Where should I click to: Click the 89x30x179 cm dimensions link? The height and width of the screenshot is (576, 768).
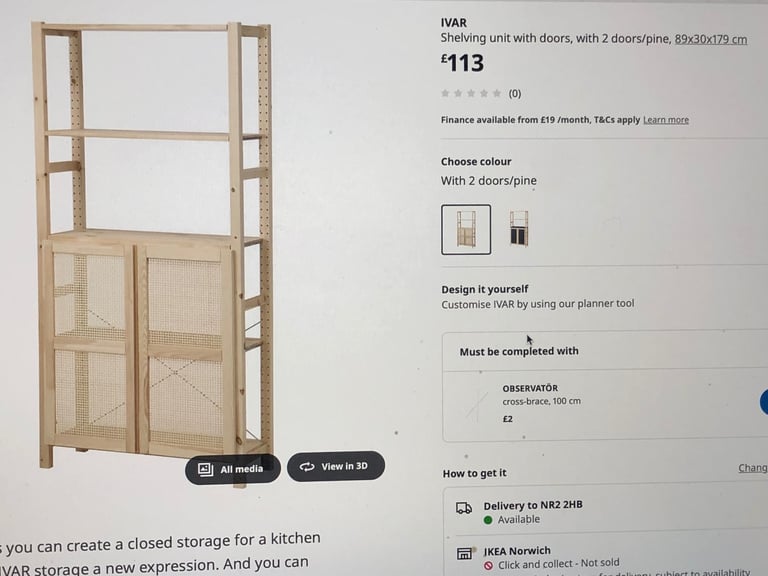[x=711, y=39]
